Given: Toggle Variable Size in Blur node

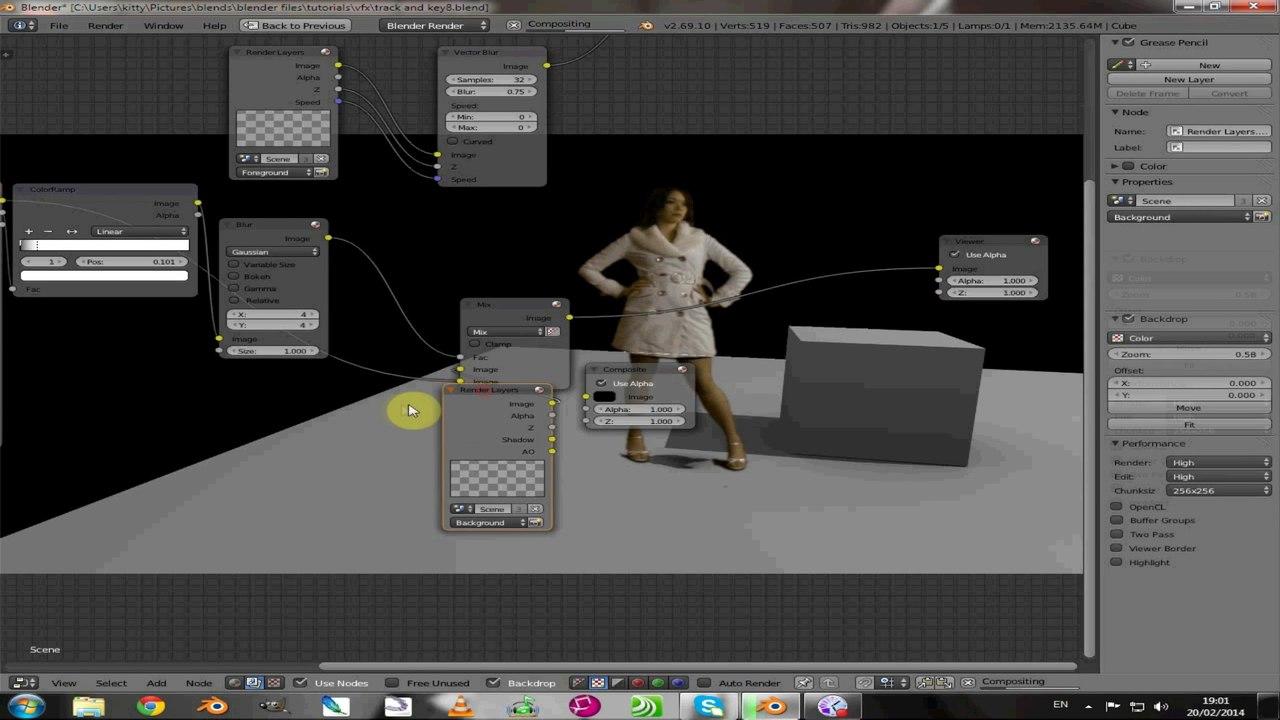Looking at the screenshot, I should click(x=234, y=265).
